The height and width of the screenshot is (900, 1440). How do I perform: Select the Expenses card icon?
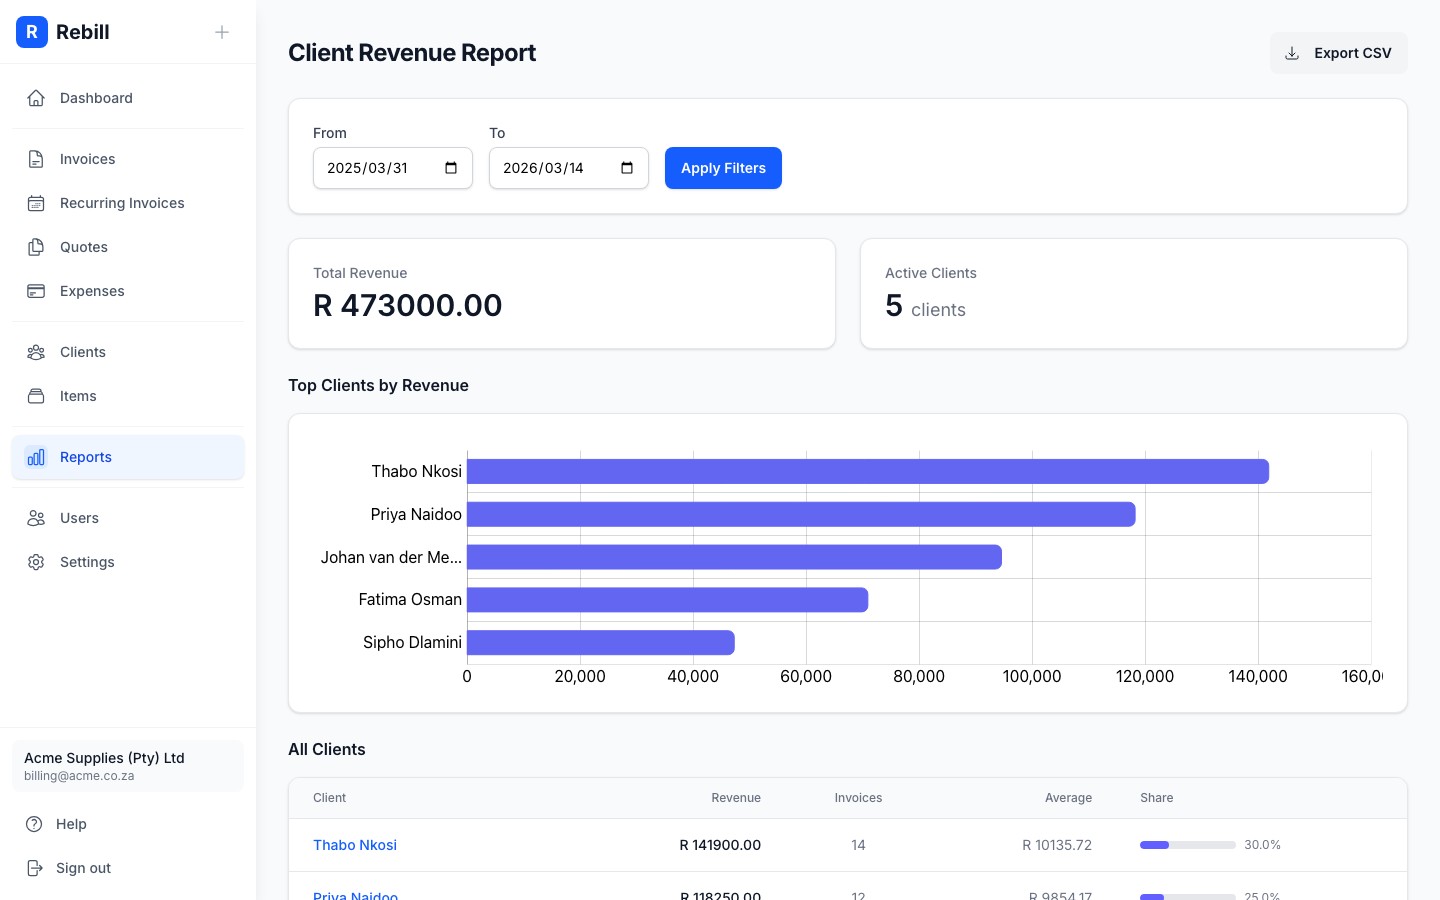tap(36, 291)
